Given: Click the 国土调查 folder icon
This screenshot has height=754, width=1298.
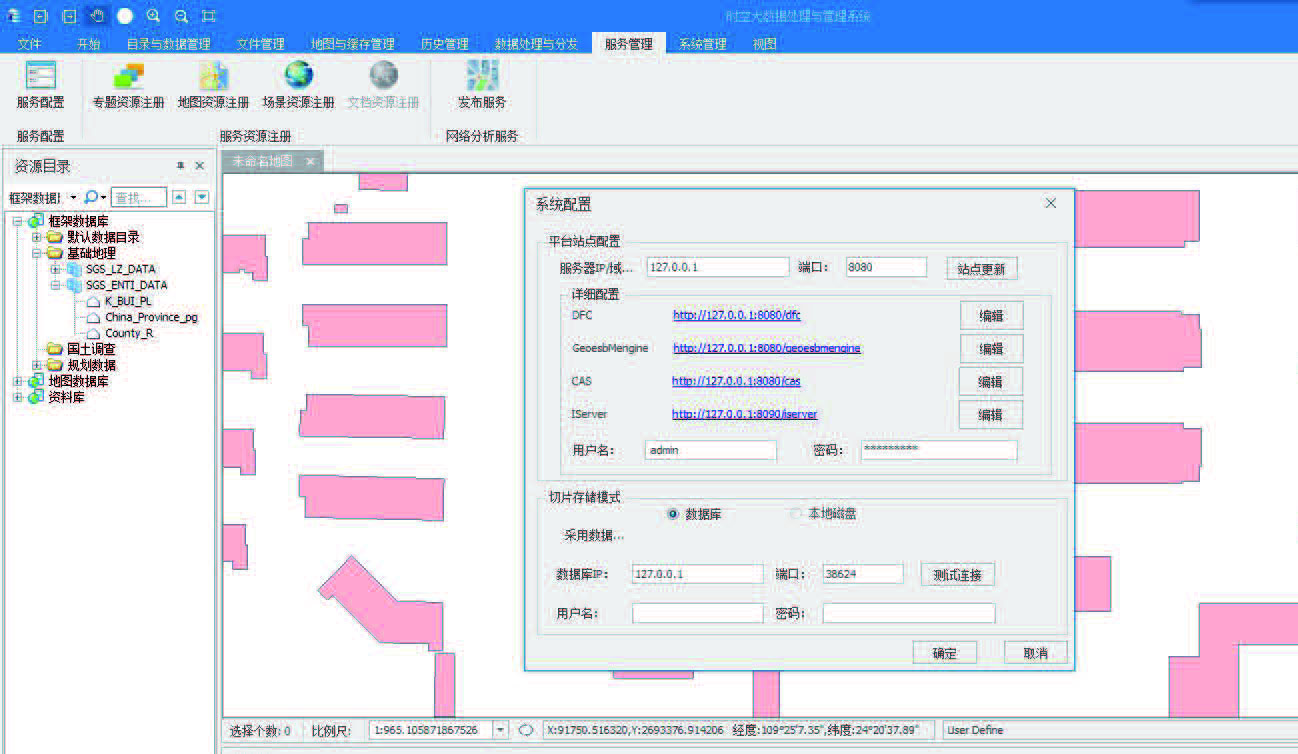Looking at the screenshot, I should point(55,349).
